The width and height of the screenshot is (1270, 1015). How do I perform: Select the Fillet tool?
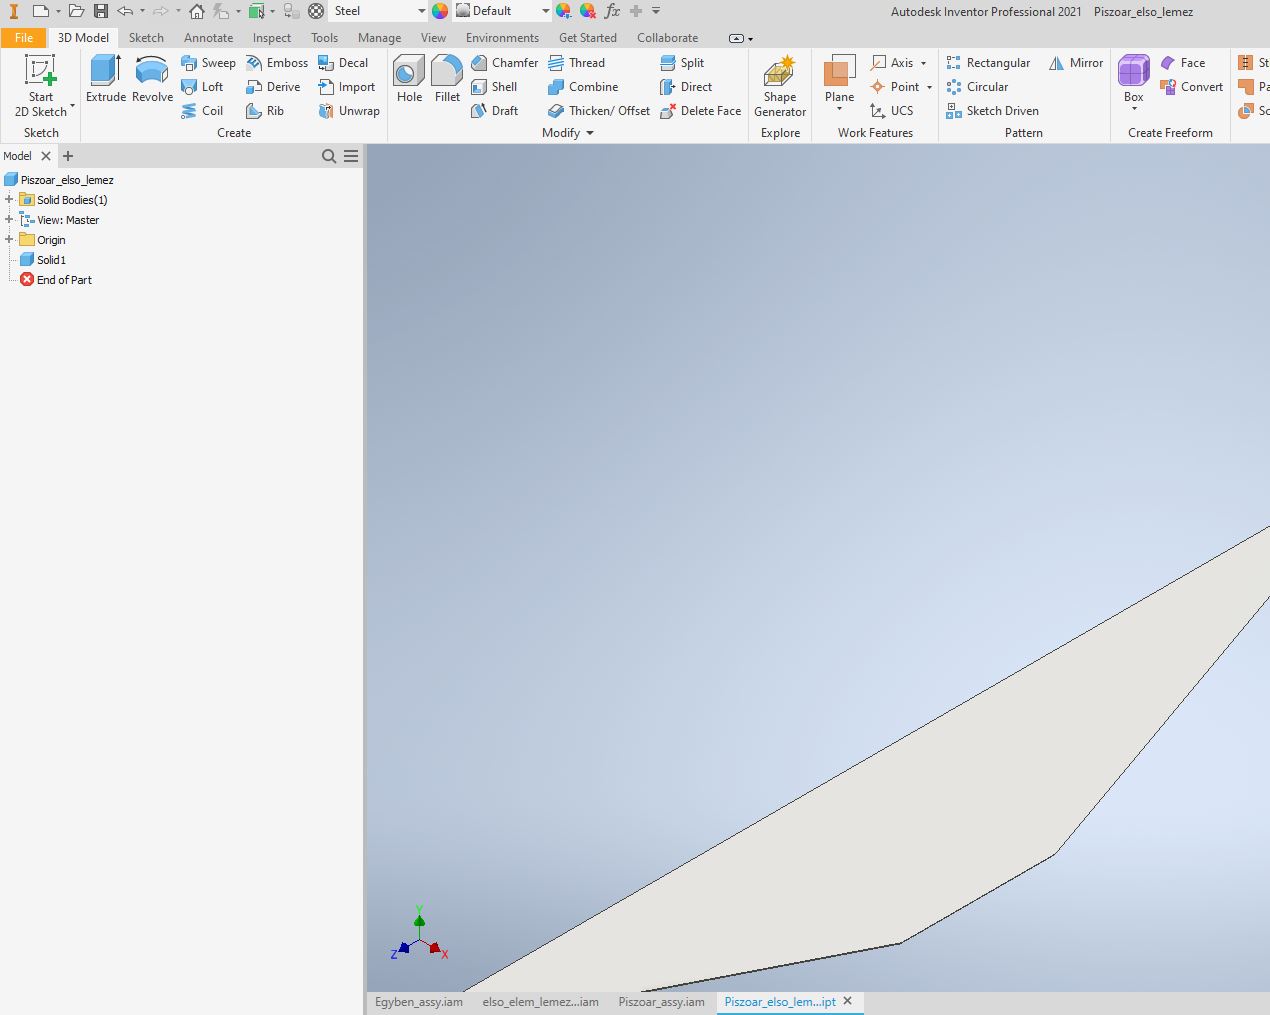click(447, 79)
